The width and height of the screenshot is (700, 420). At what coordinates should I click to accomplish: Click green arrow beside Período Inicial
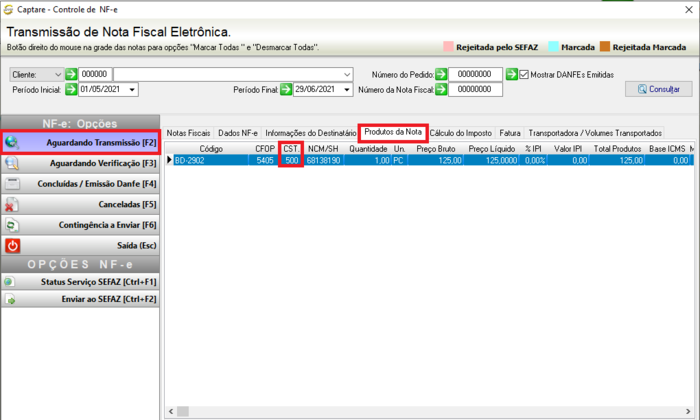pyautogui.click(x=71, y=89)
